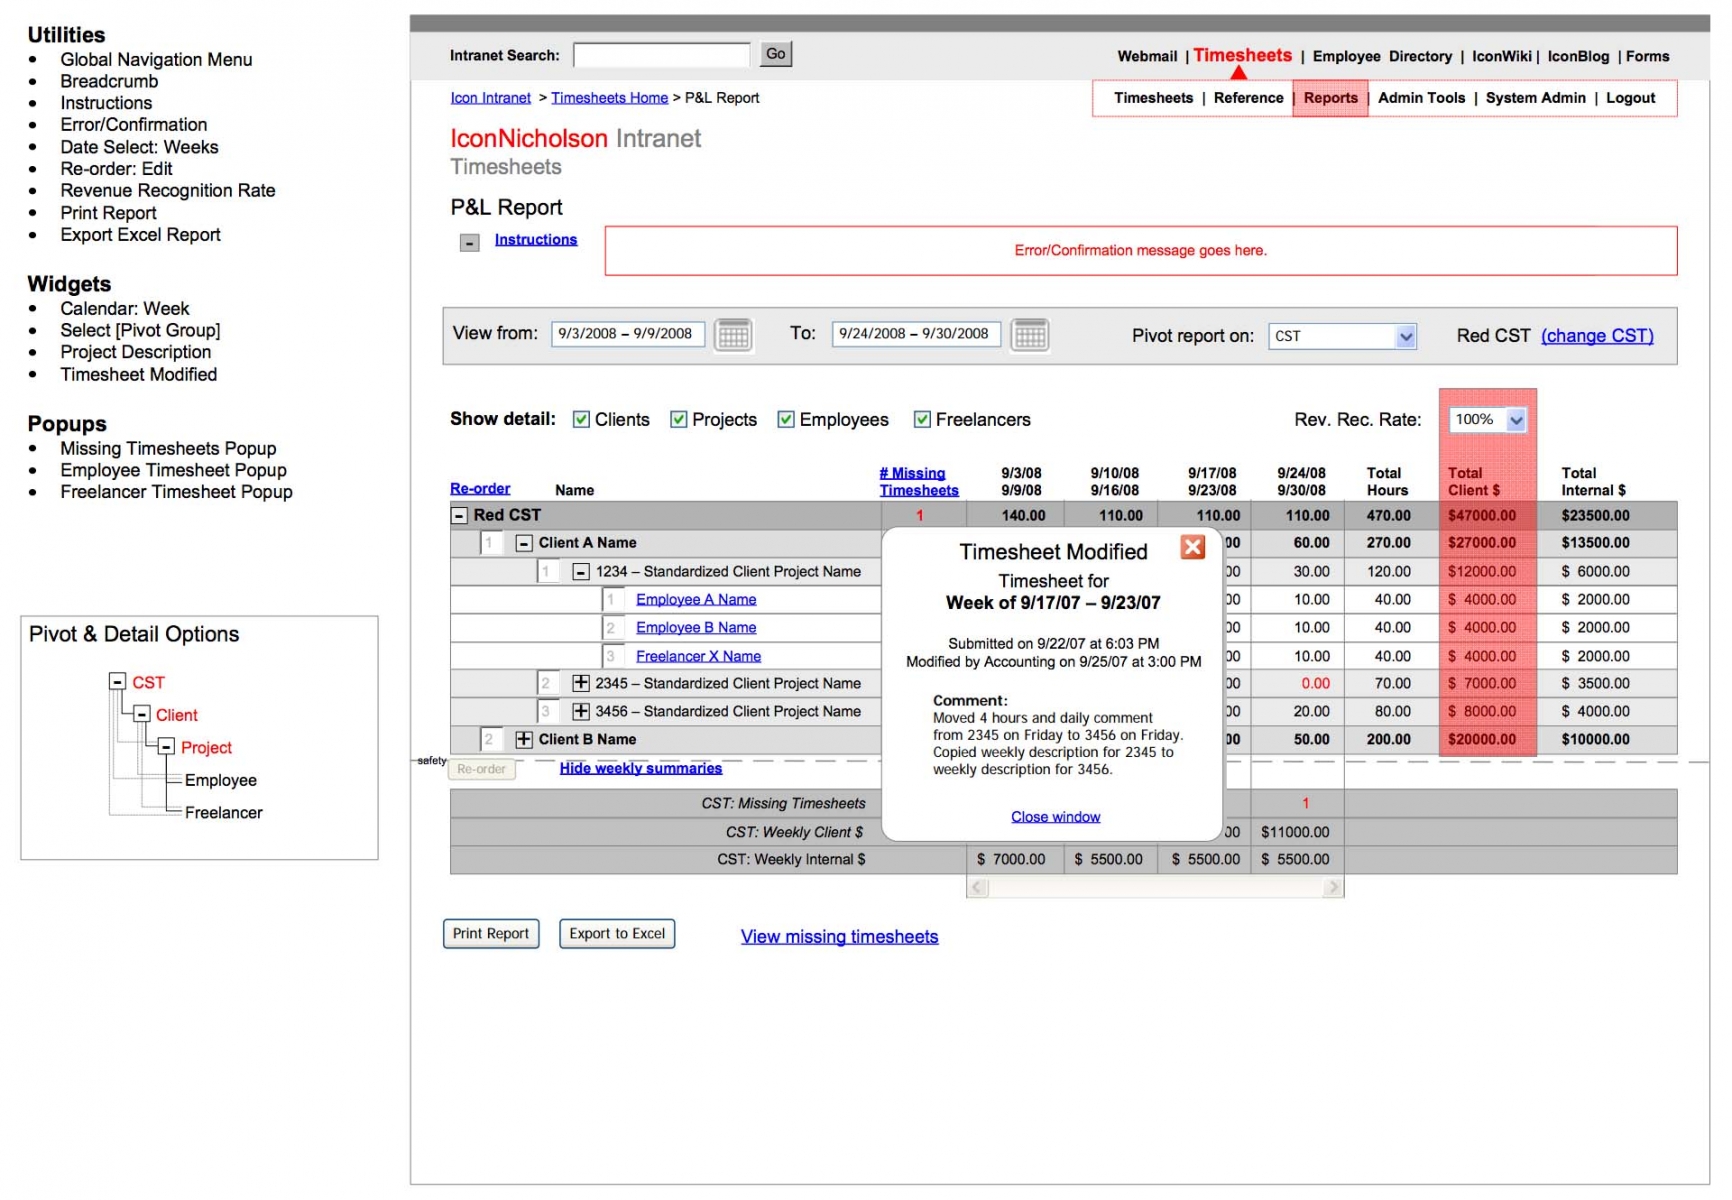
Task: Open the View missing timesheets link
Action: (839, 937)
